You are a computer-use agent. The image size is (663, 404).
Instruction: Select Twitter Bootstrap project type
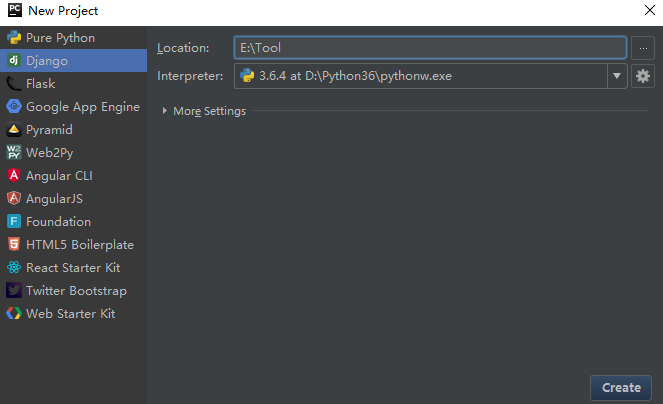click(x=76, y=291)
